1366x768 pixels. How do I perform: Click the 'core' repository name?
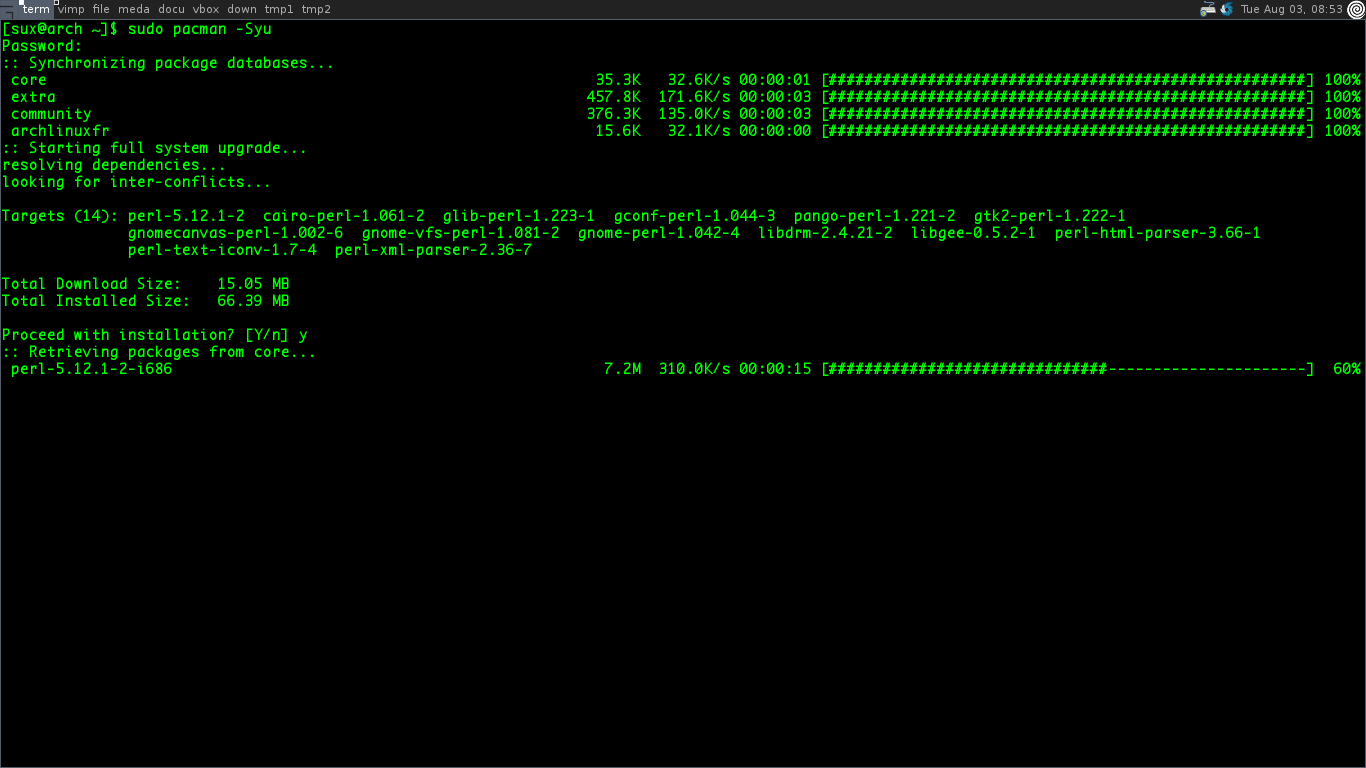[x=29, y=80]
